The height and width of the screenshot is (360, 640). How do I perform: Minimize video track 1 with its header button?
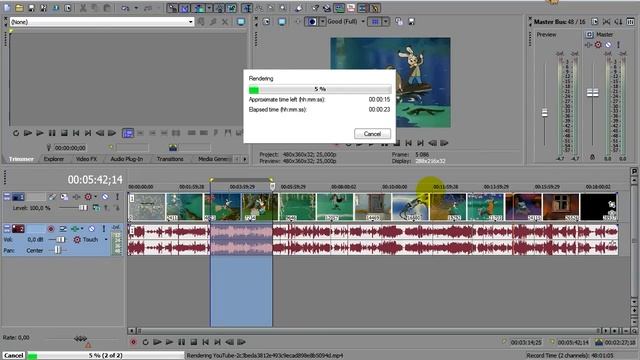pyautogui.click(x=7, y=197)
